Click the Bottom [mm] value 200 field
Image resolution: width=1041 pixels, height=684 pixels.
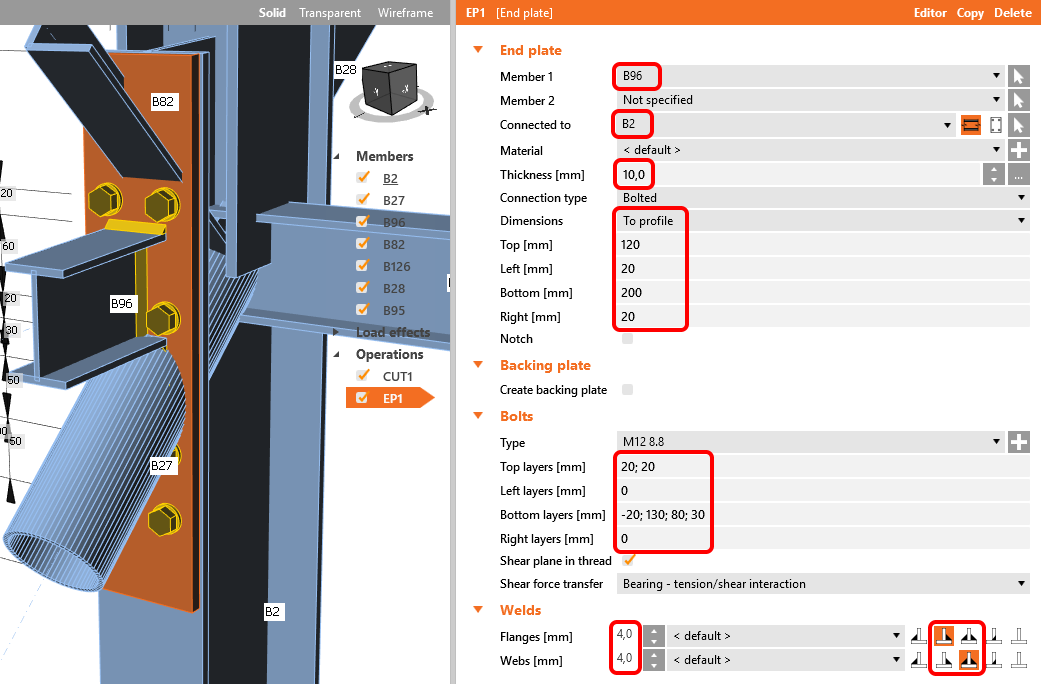(x=823, y=293)
